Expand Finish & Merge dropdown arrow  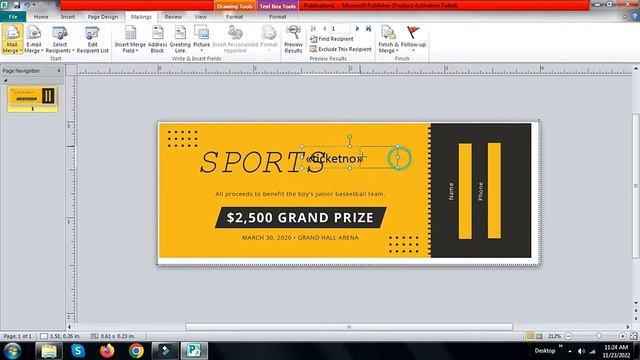(397, 51)
